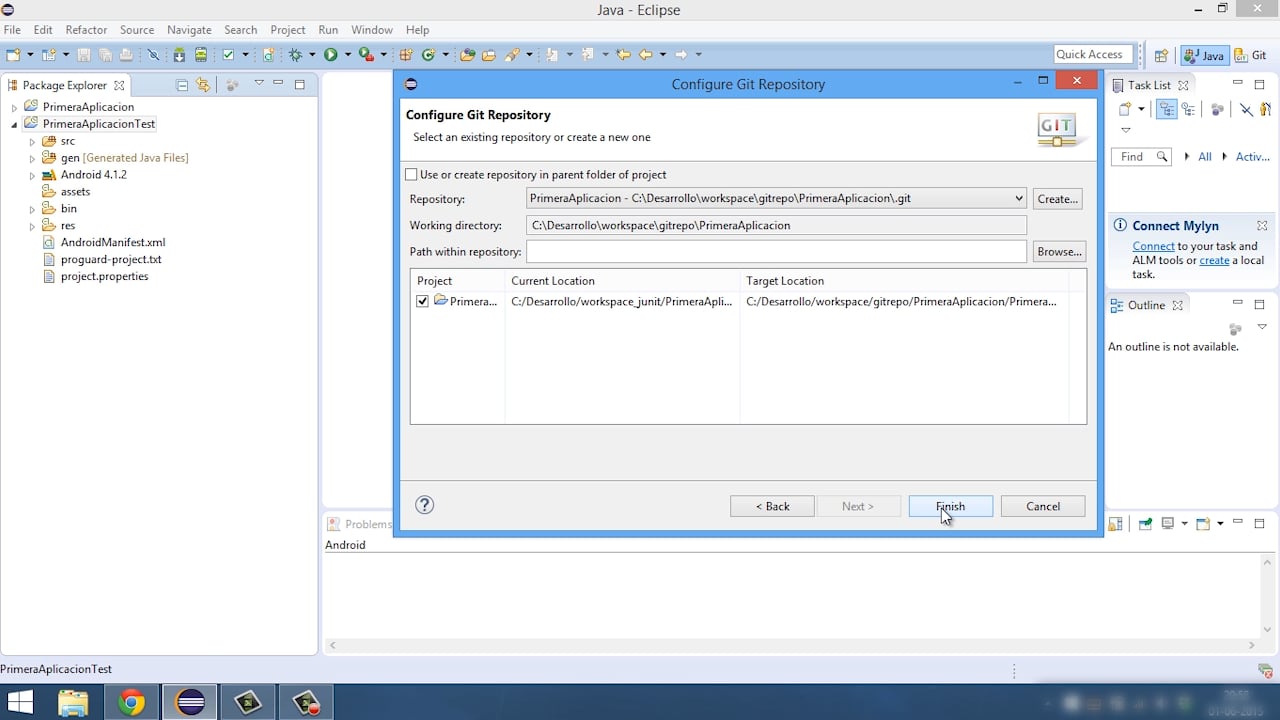
Task: Click the Create... repository button
Action: coord(1057,199)
